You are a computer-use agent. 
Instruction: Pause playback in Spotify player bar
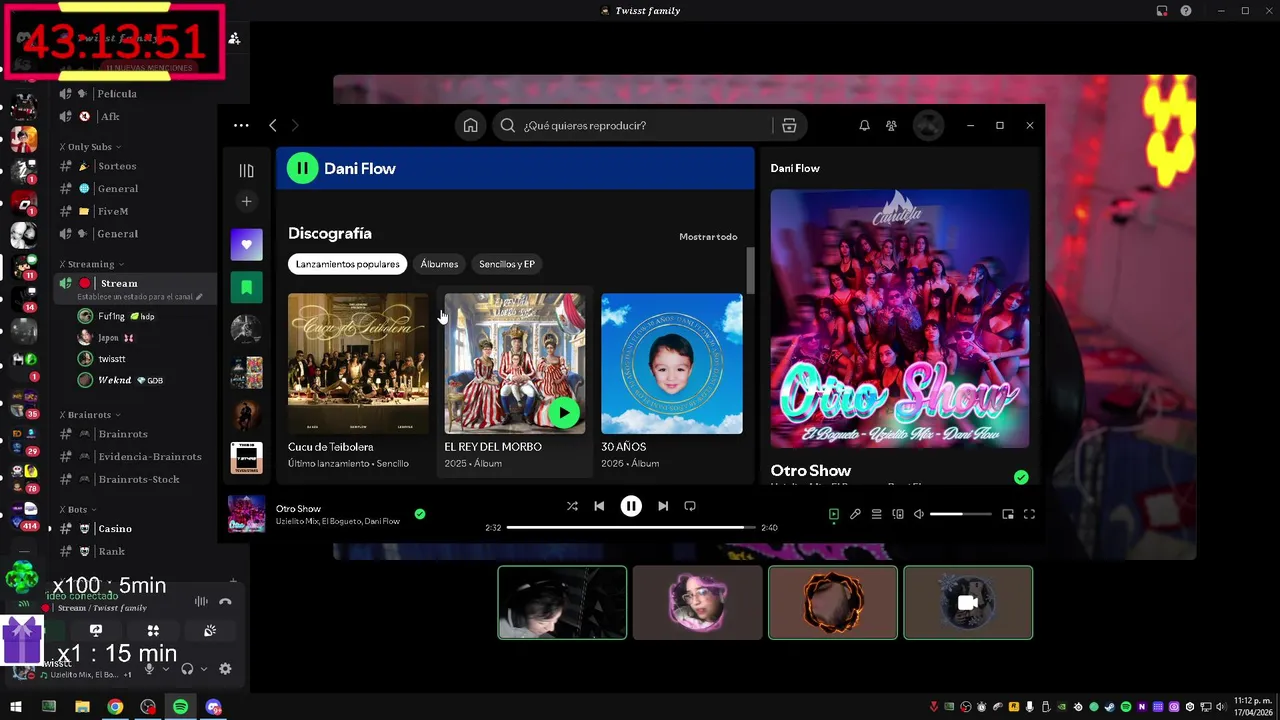pos(631,506)
